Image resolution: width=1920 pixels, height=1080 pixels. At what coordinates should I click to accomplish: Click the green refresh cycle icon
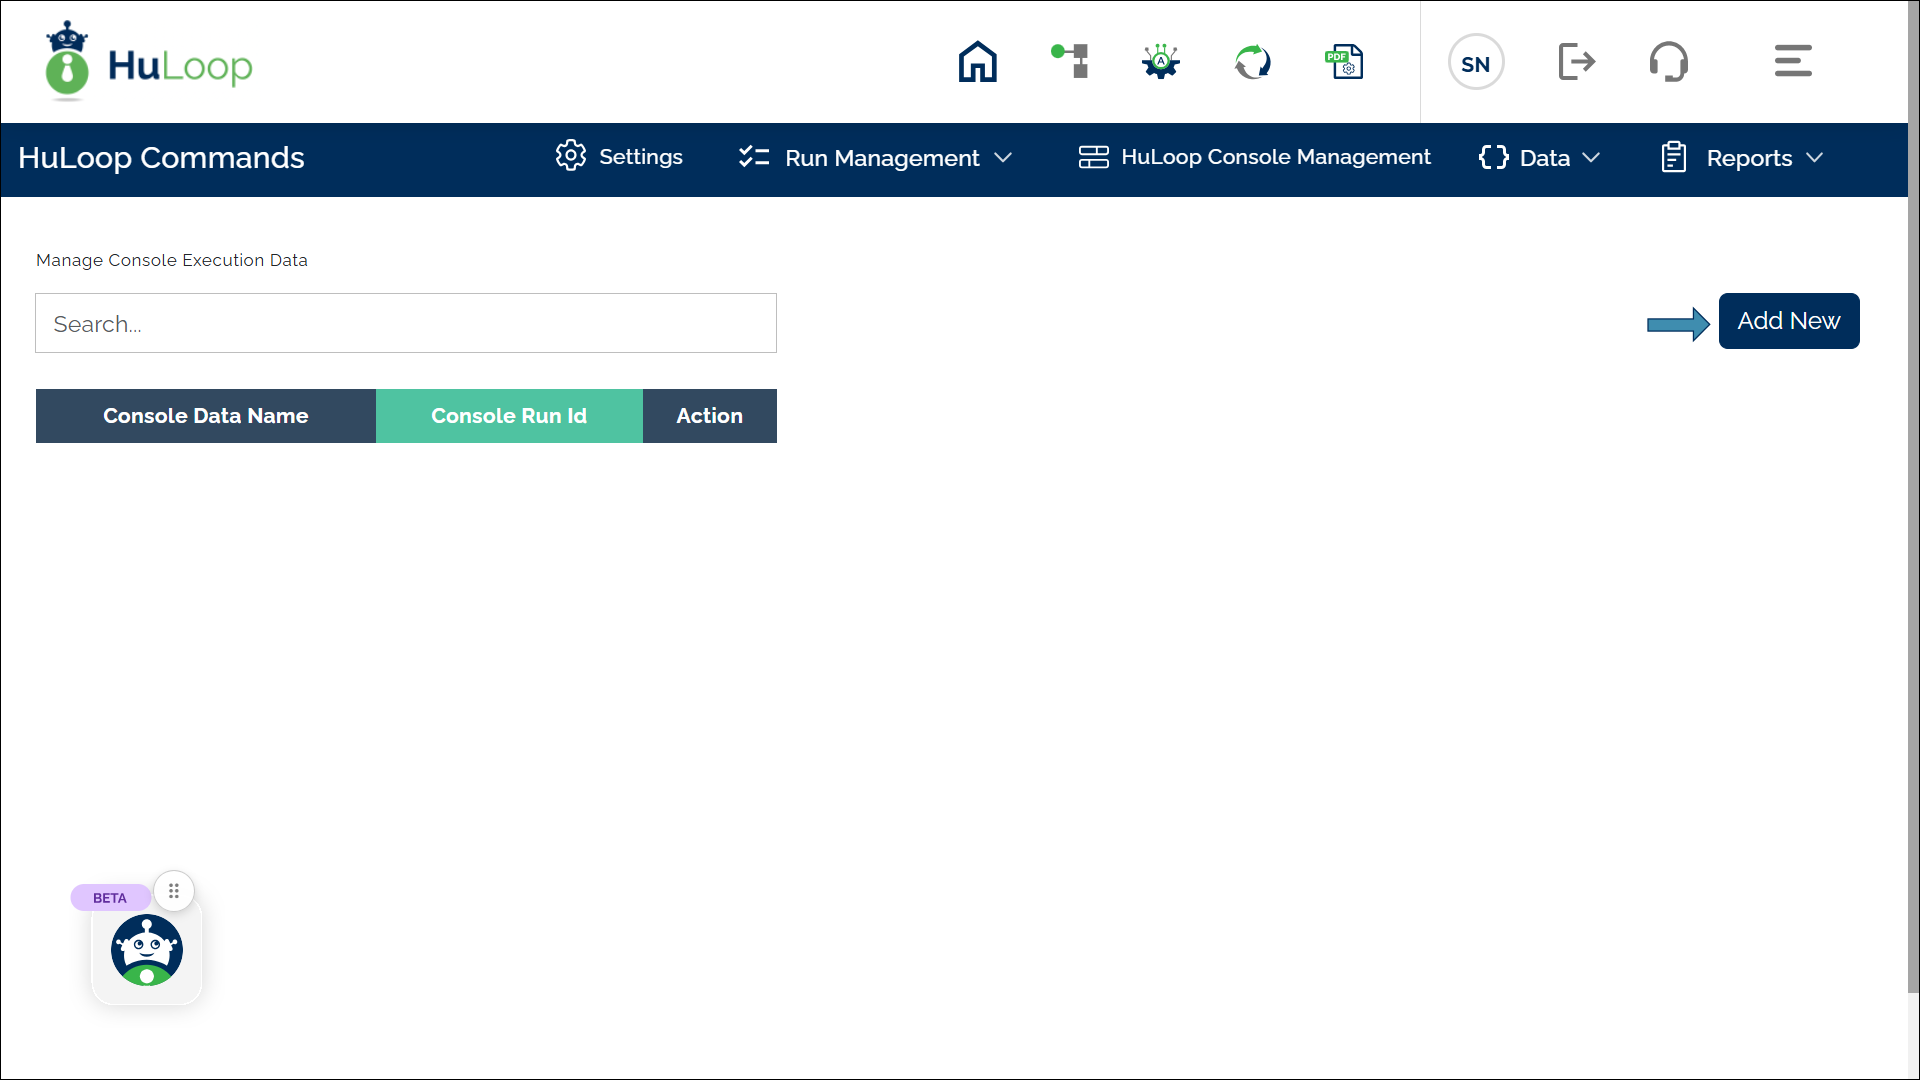coord(1252,62)
